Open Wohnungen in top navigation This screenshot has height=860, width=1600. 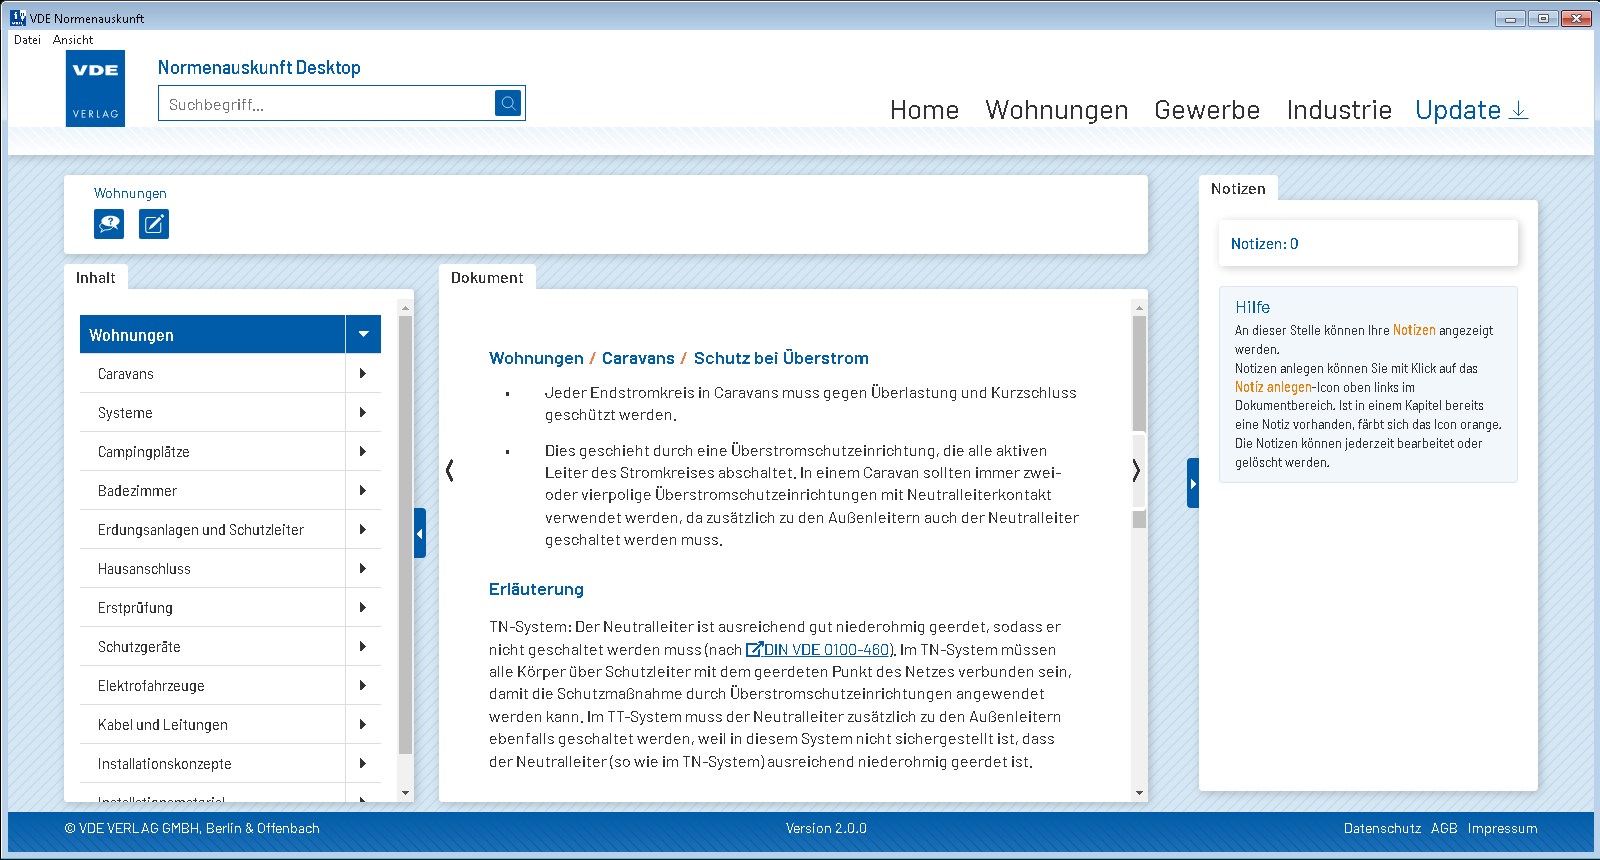coord(1056,110)
